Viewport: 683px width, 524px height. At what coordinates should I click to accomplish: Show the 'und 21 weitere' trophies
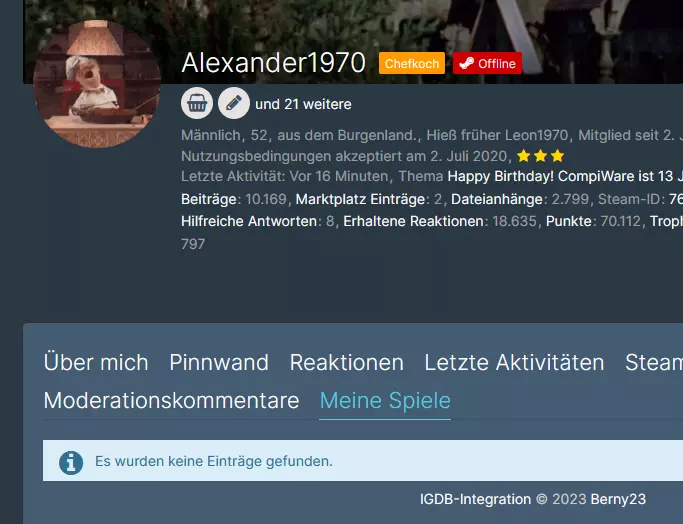coord(303,105)
